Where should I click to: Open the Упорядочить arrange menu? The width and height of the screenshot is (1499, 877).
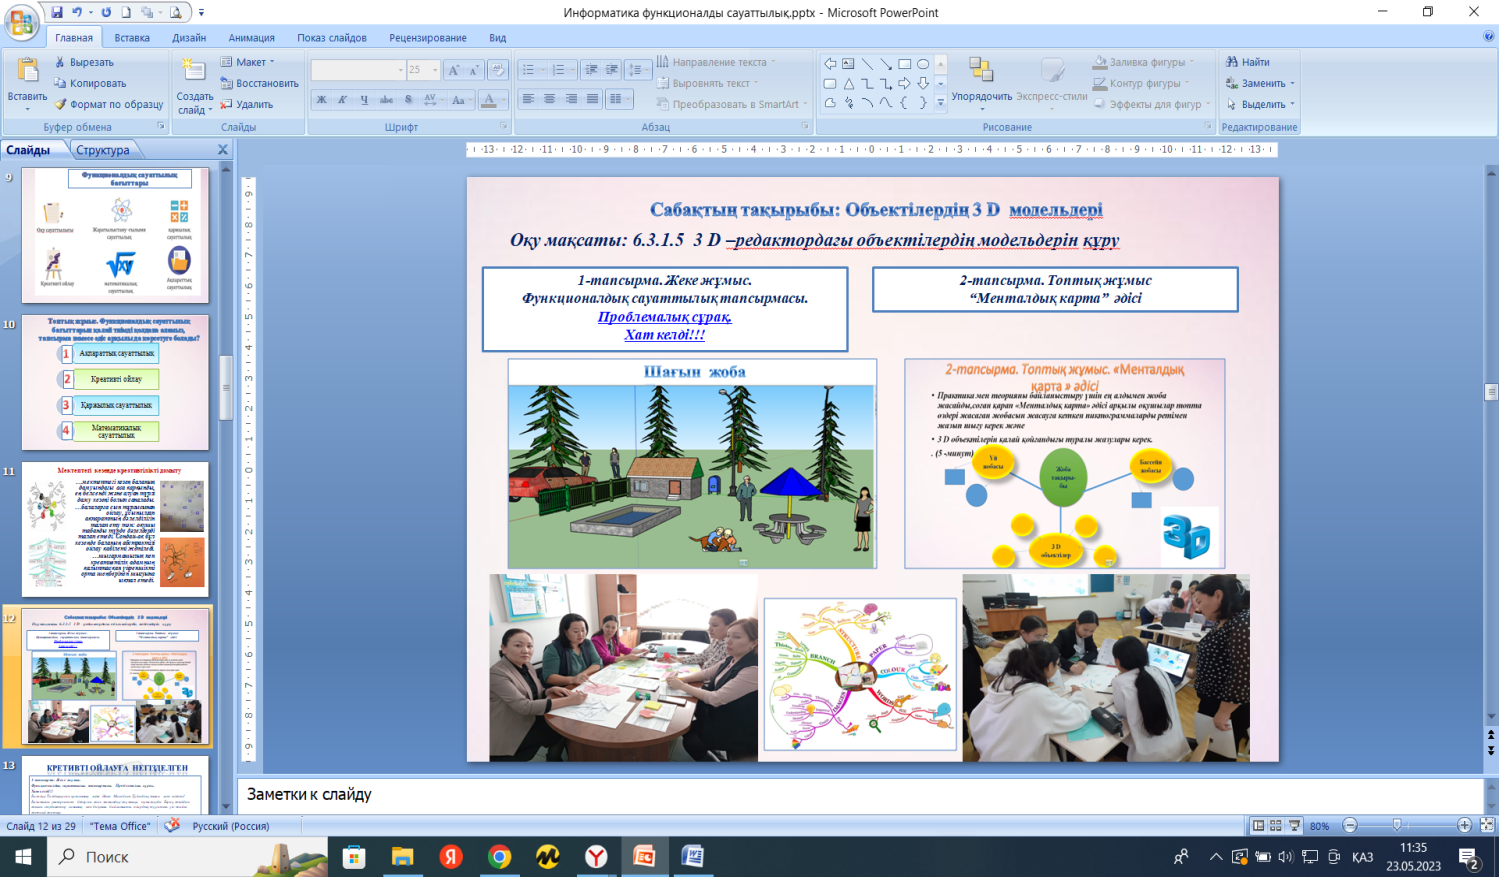coord(981,83)
